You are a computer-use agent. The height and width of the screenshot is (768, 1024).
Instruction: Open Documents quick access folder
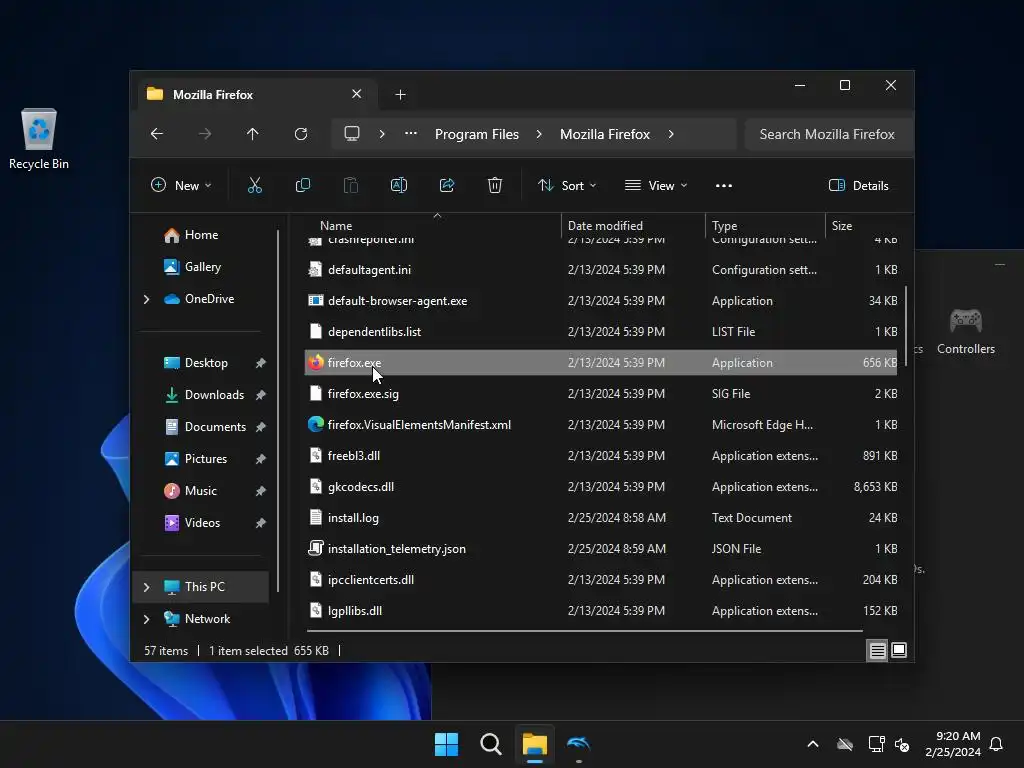(x=215, y=427)
